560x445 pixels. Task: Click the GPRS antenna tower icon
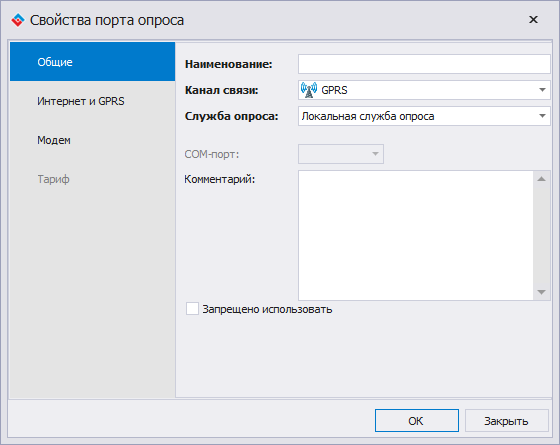[x=309, y=90]
